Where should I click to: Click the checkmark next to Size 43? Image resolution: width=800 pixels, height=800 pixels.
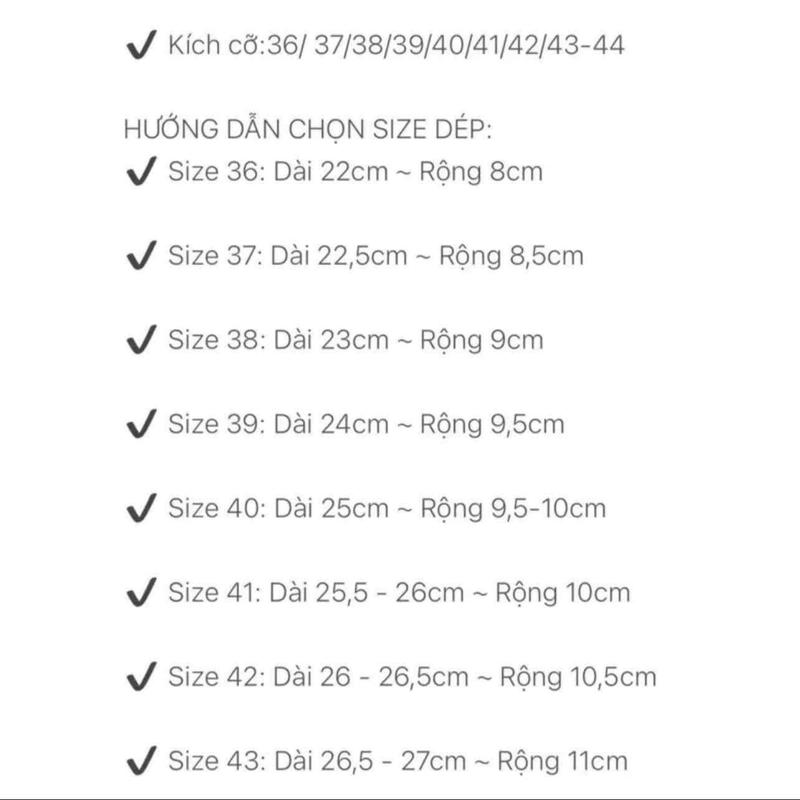(141, 761)
